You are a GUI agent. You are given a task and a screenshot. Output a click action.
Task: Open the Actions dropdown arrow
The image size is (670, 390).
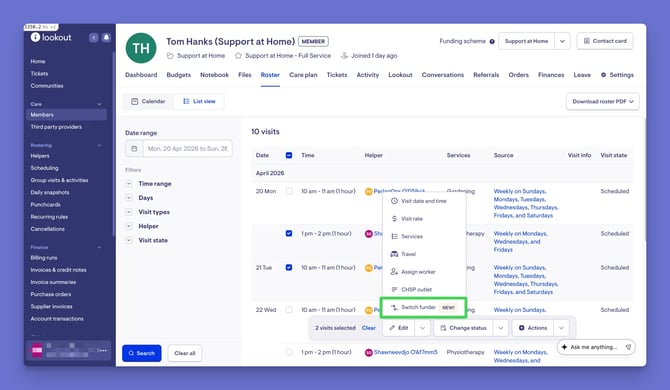coord(561,328)
